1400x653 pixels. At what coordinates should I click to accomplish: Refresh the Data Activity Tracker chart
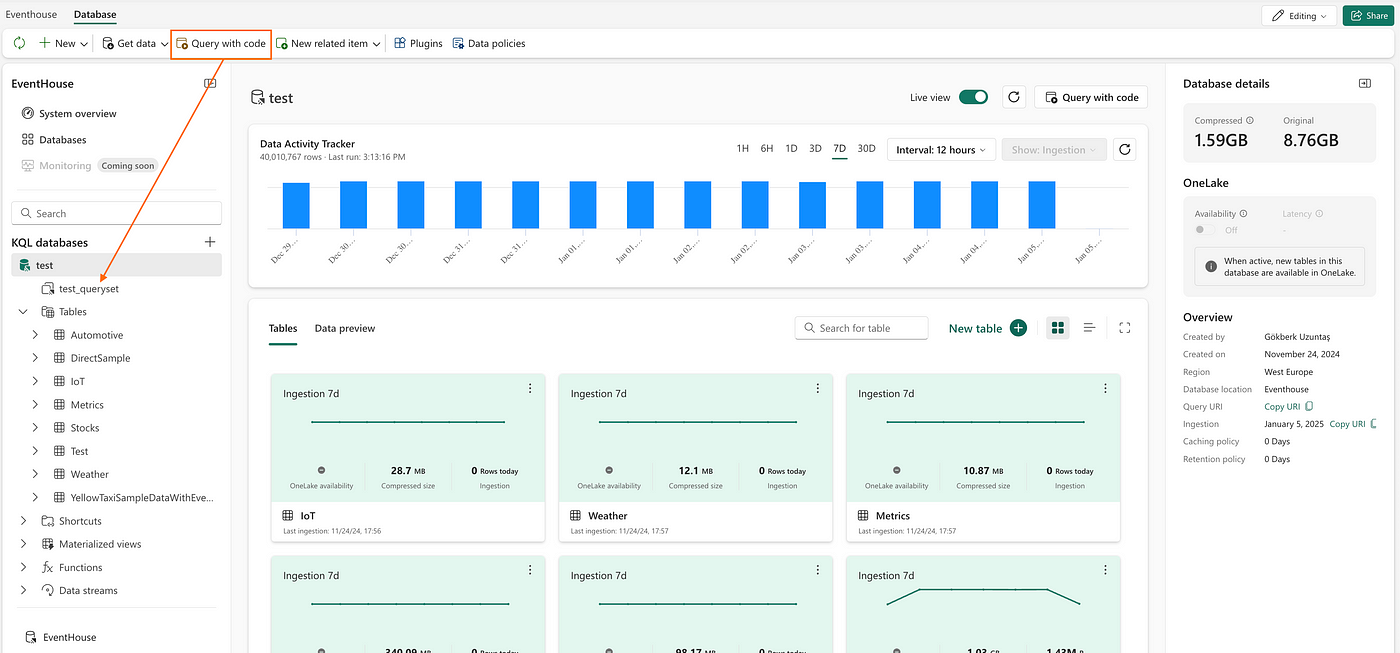(1125, 150)
